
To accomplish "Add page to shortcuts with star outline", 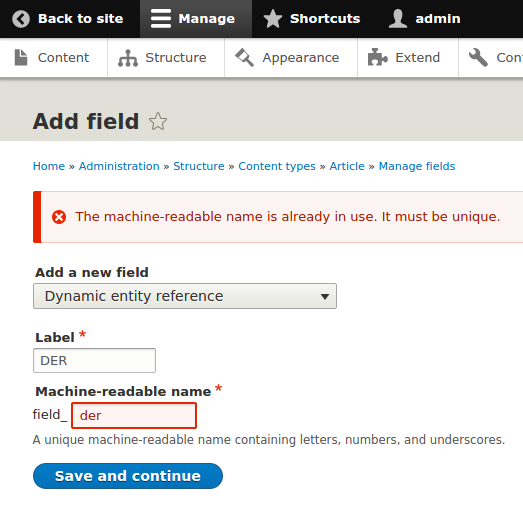I will pos(158,121).
